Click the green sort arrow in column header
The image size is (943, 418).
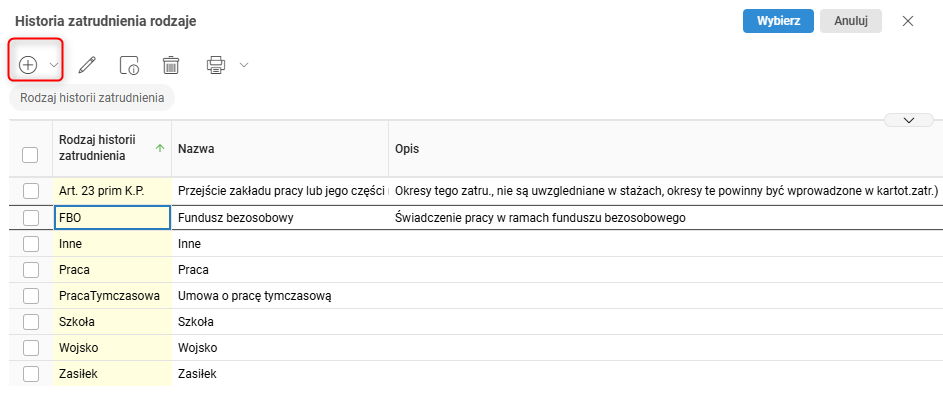click(x=161, y=148)
